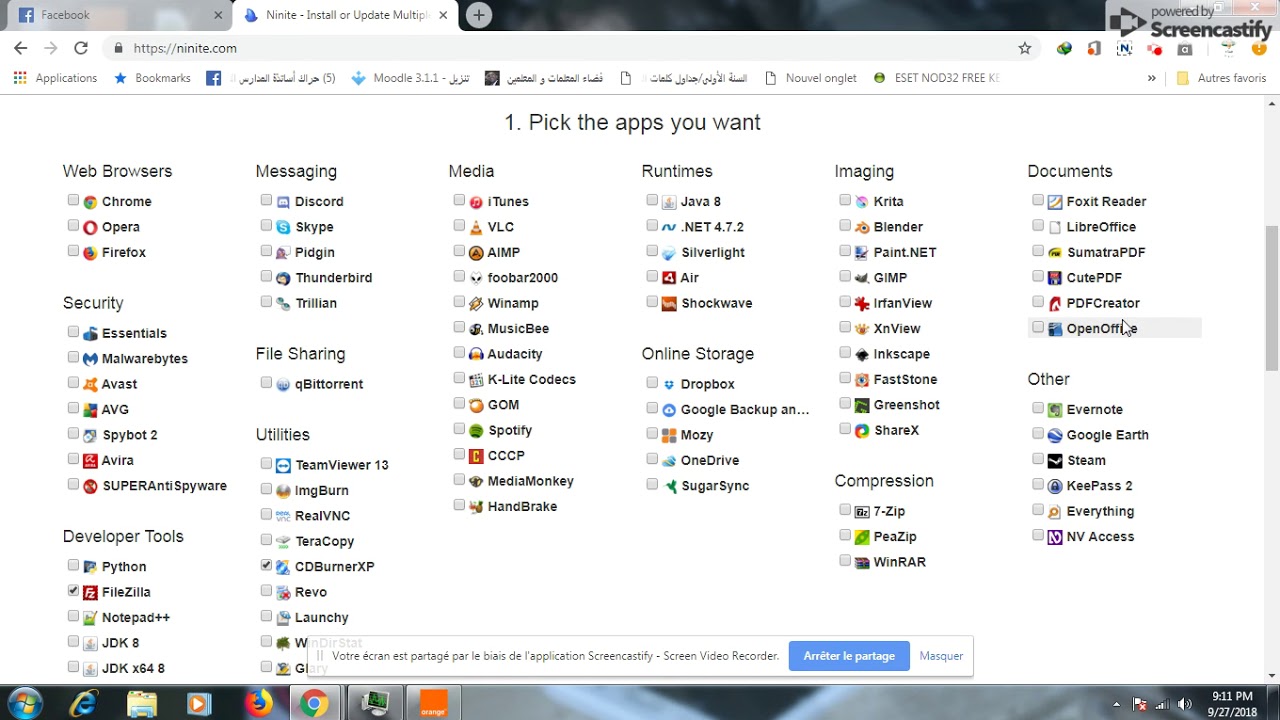Tick the Evernote checkbox

tap(1038, 409)
